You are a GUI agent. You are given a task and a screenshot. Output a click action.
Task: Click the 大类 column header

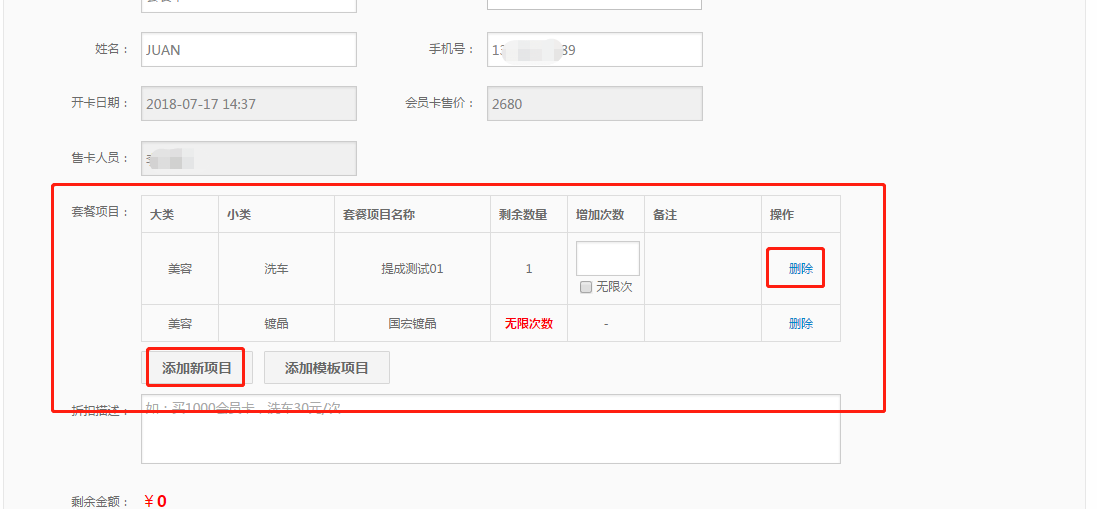[162, 215]
